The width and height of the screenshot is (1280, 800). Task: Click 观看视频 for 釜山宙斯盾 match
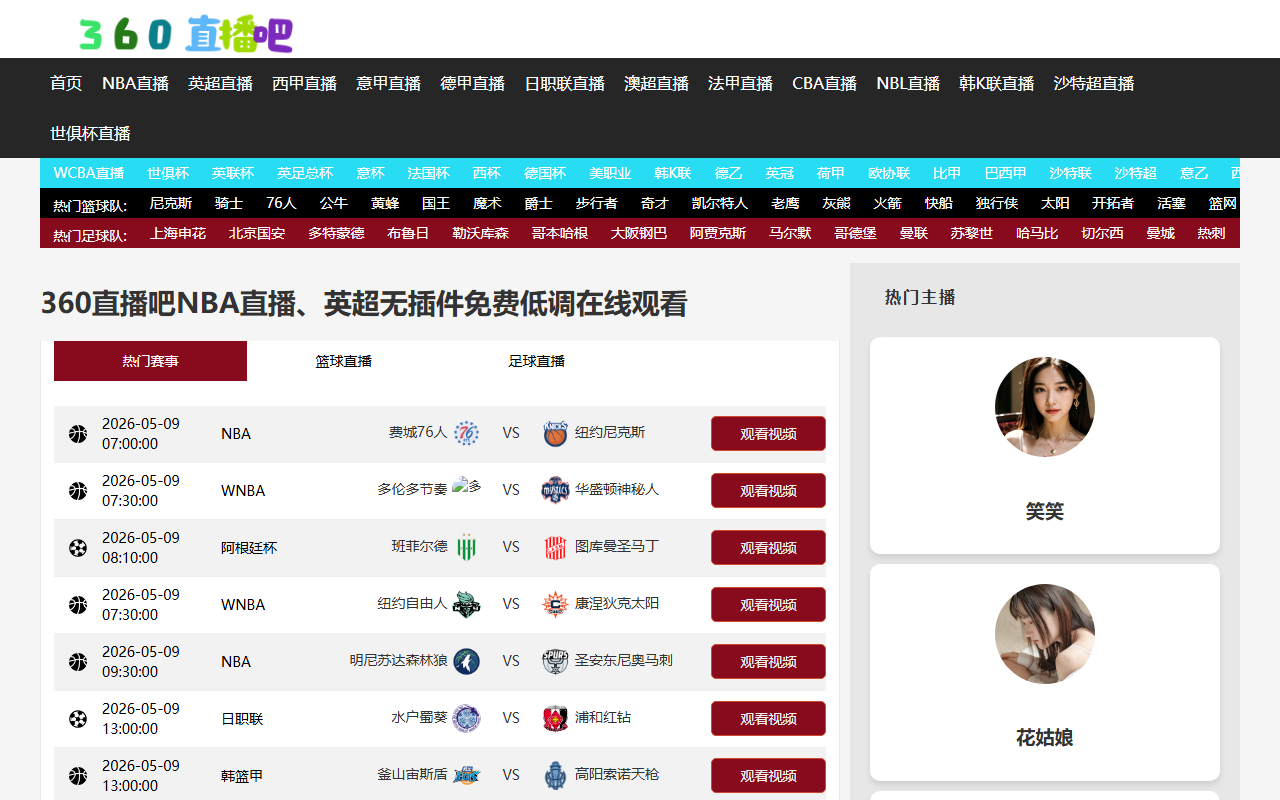[x=768, y=776]
